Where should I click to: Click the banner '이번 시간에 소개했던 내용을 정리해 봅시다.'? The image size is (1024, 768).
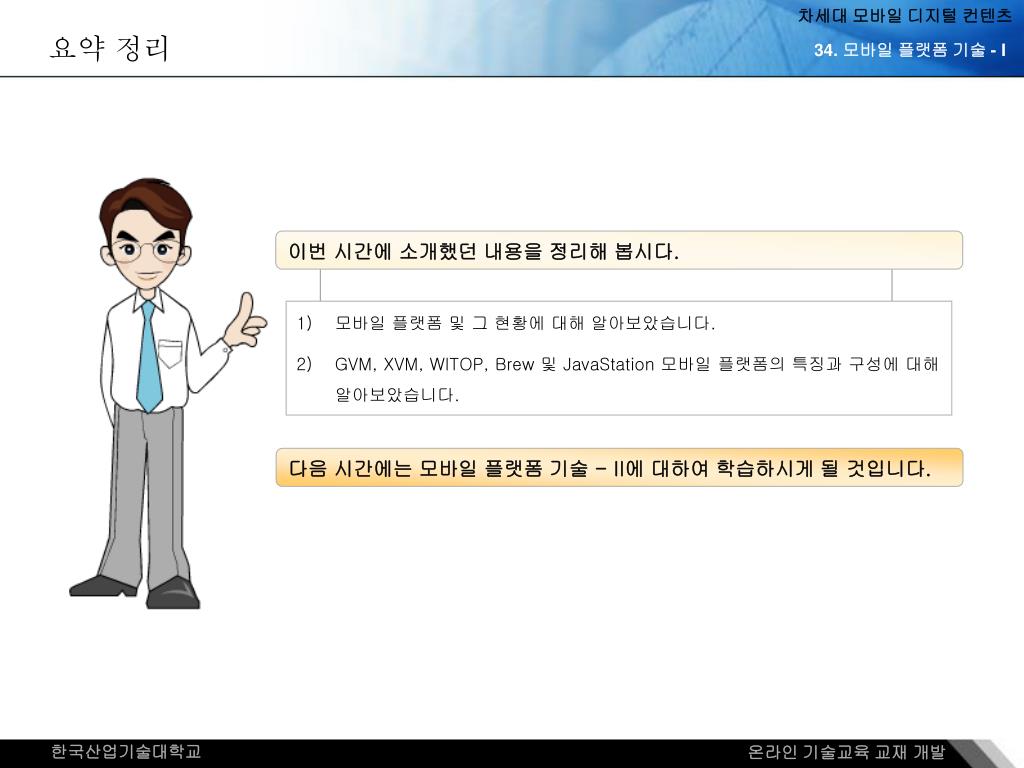point(618,250)
